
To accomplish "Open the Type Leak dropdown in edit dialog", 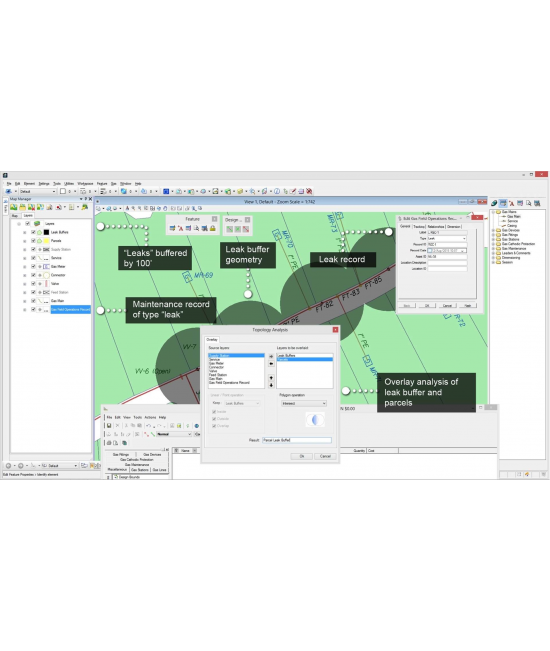I will [464, 238].
